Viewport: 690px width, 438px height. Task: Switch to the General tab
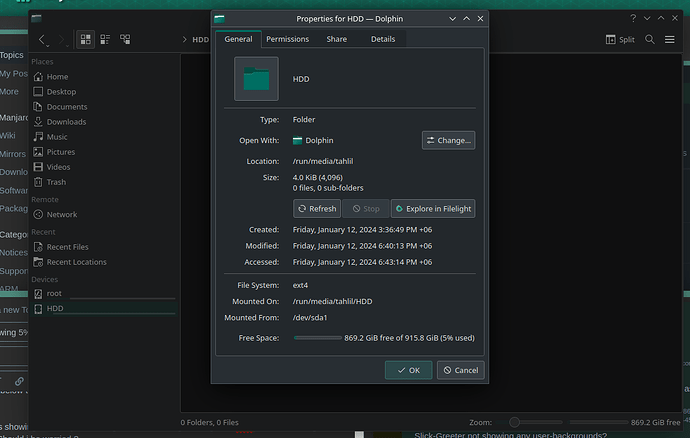(238, 39)
